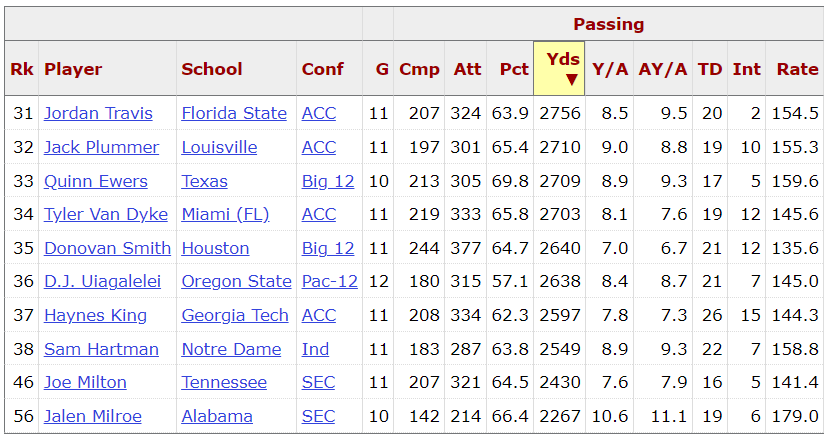
Task: Click the Jack Plummer link
Action: pos(101,147)
